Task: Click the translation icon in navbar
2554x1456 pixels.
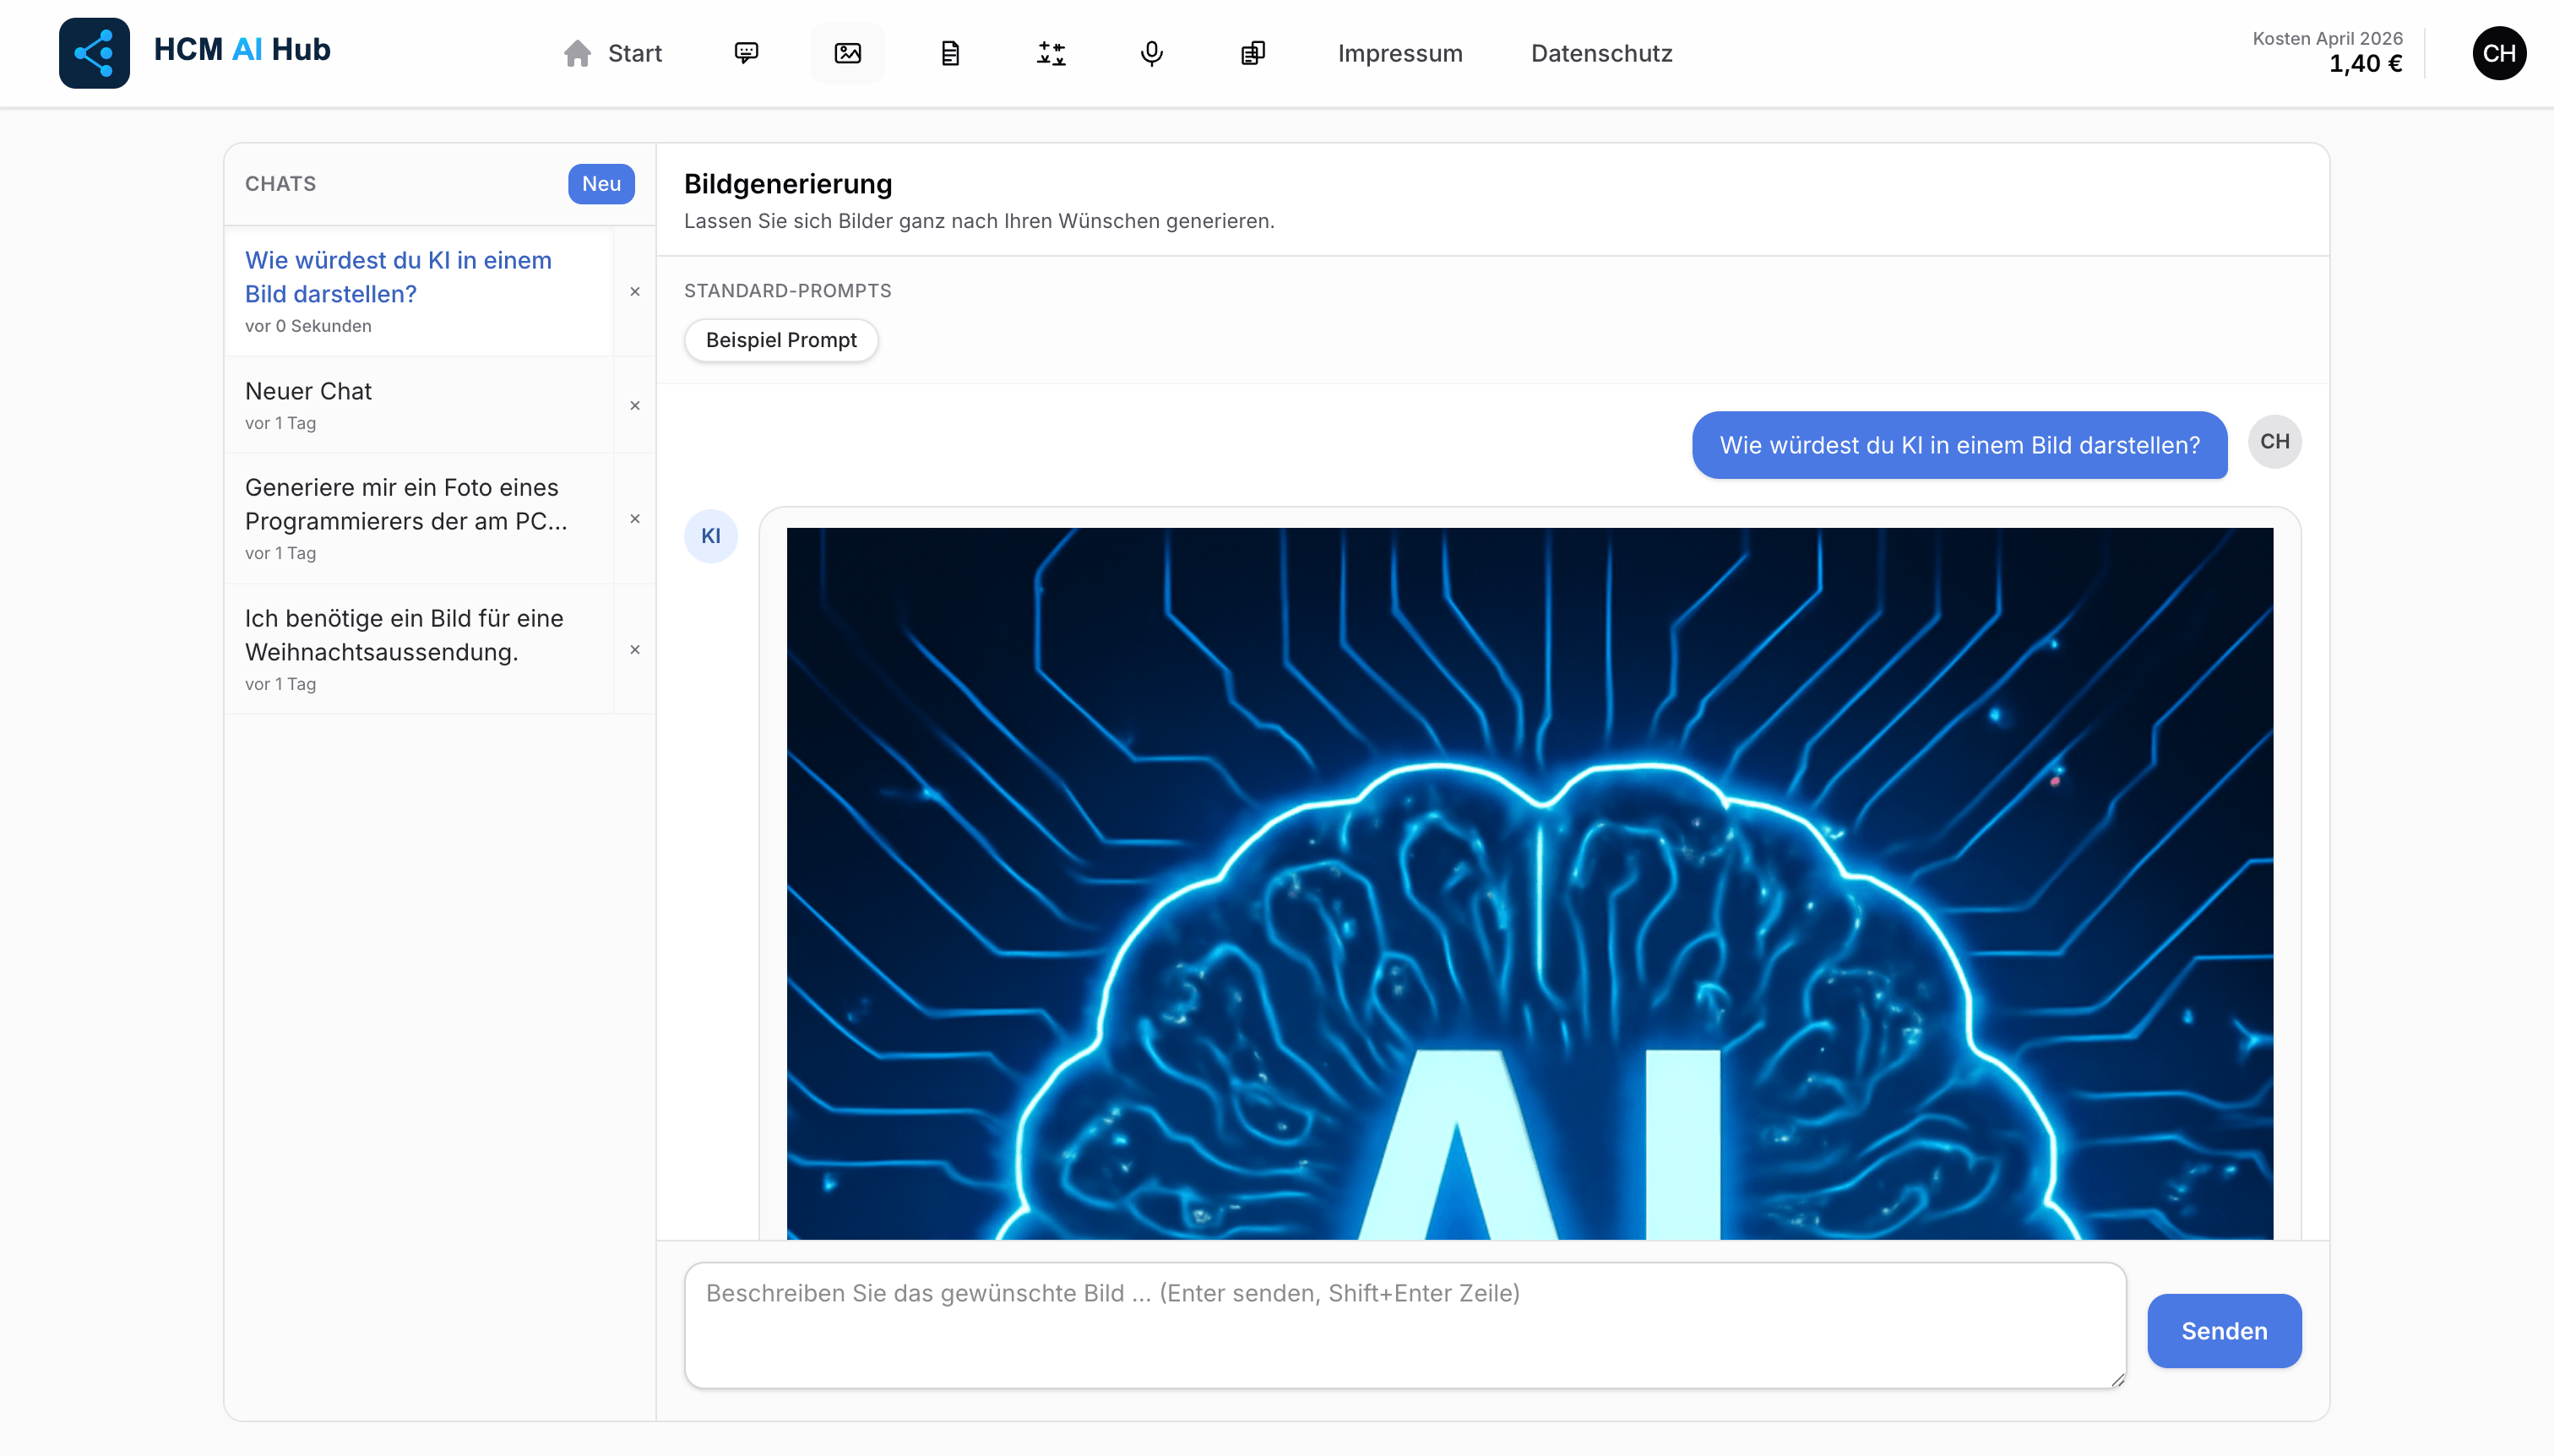Action: click(1050, 53)
